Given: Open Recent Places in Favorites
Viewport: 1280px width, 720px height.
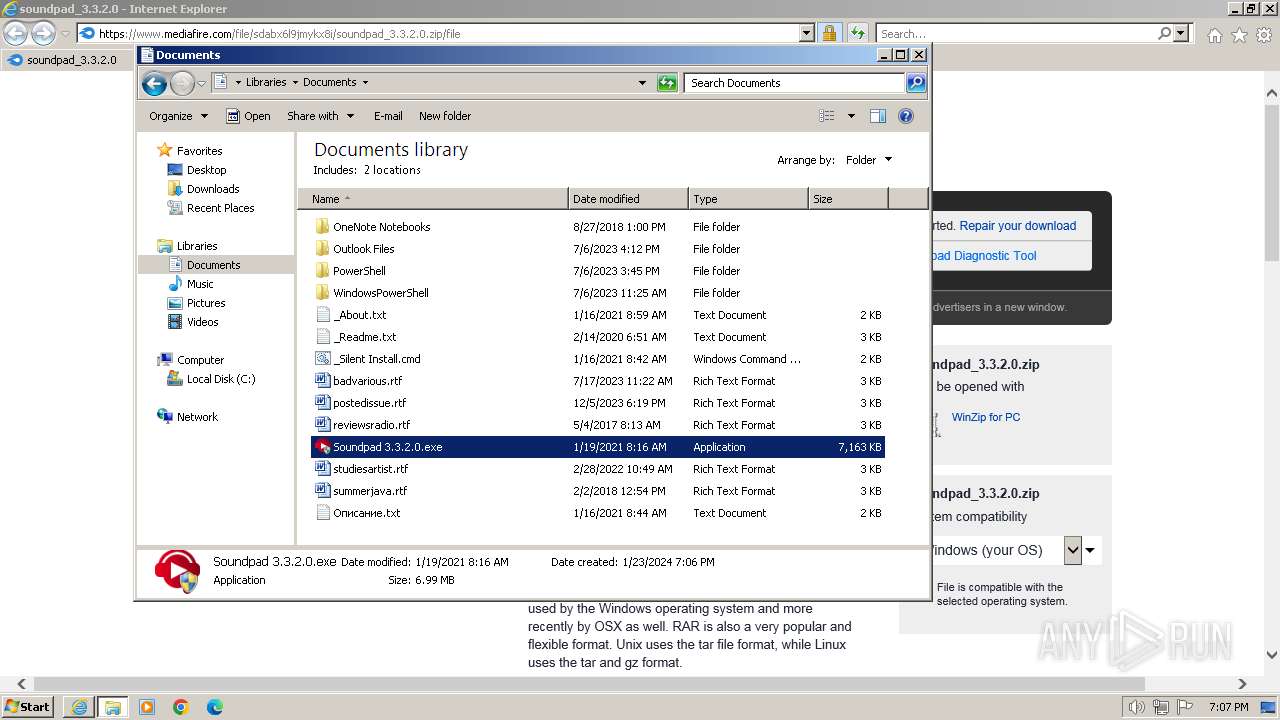Looking at the screenshot, I should tap(220, 208).
